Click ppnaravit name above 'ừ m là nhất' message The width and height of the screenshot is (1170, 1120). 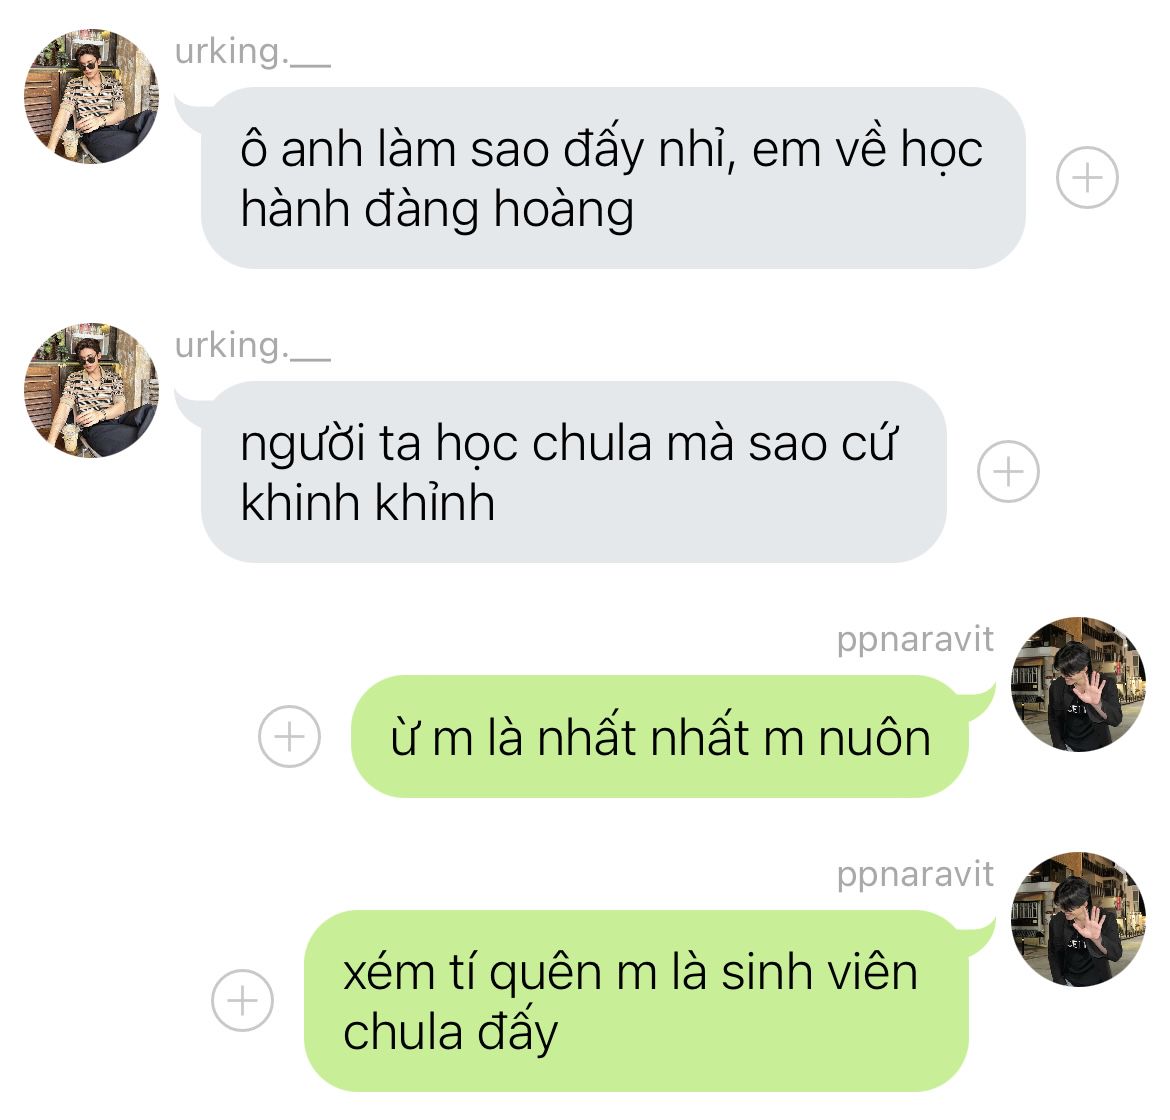(x=915, y=641)
